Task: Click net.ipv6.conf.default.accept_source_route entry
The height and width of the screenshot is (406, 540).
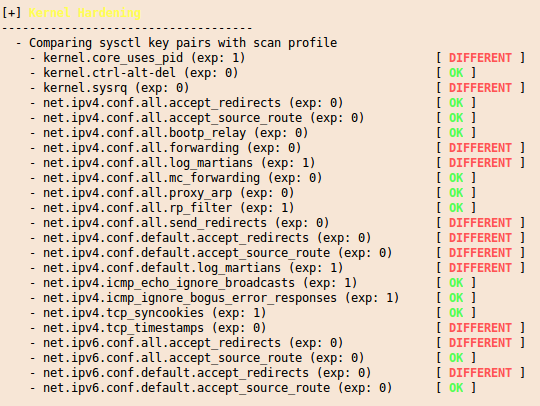Action: pos(217,388)
